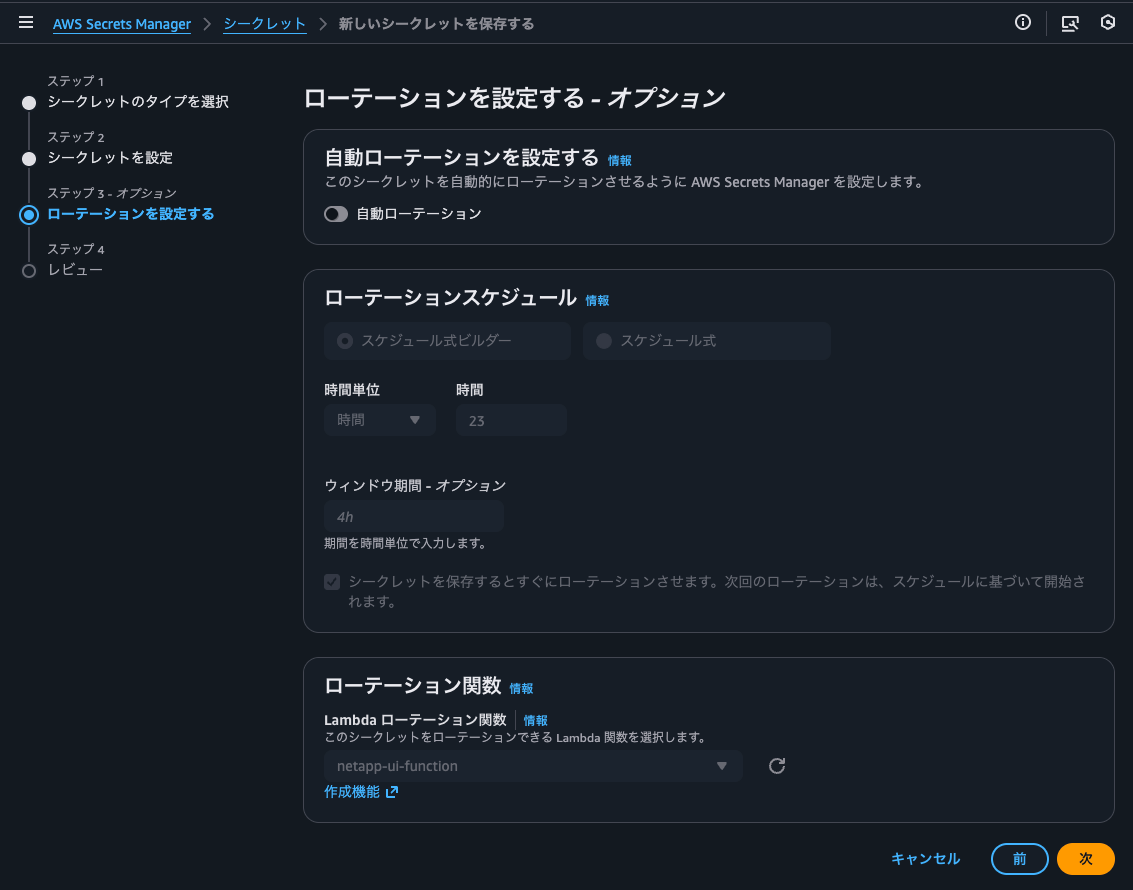1133x890 pixels.
Task: Click the ウィンドウ期間 input field
Action: (413, 516)
